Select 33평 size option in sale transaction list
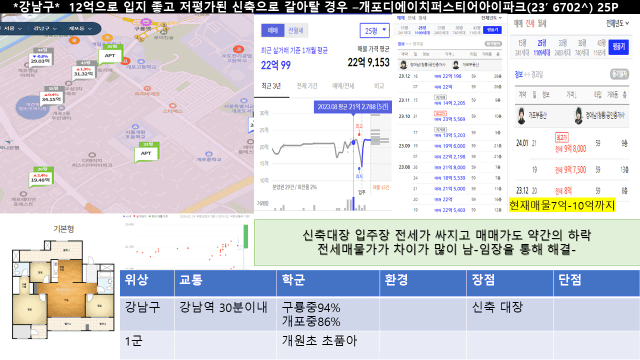 click(x=441, y=30)
